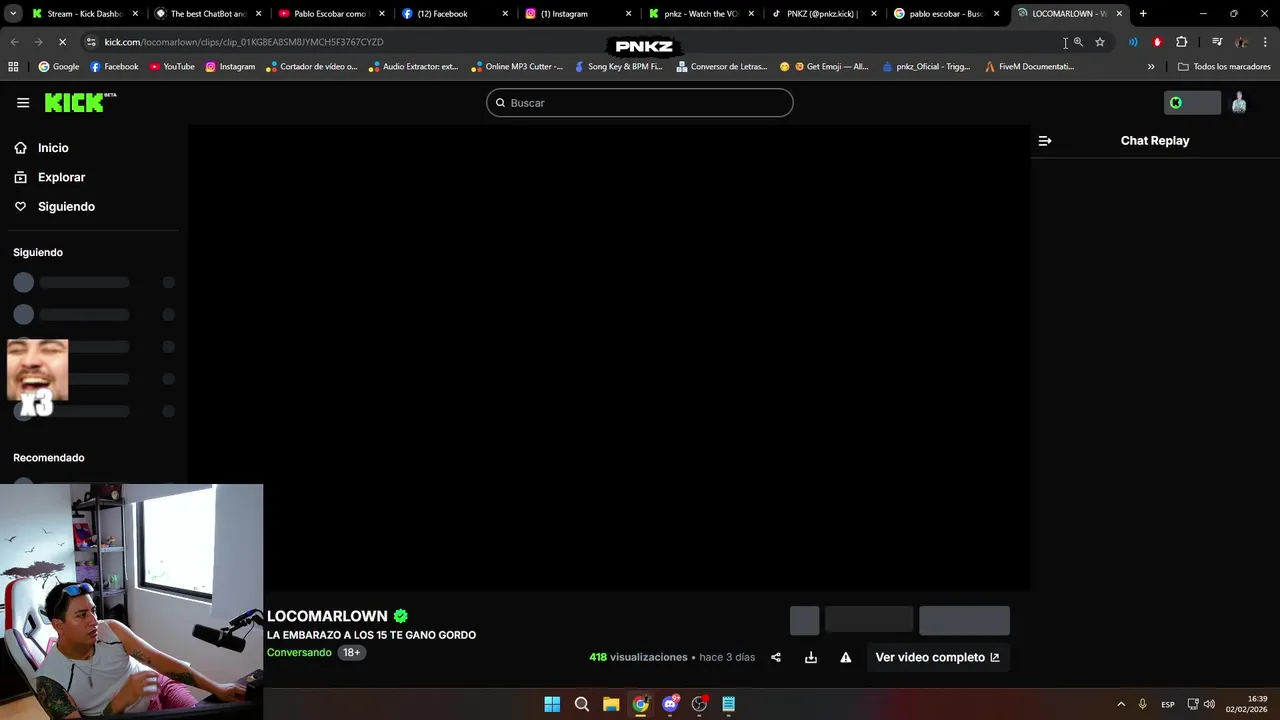Open the Windows Start menu

(x=552, y=704)
